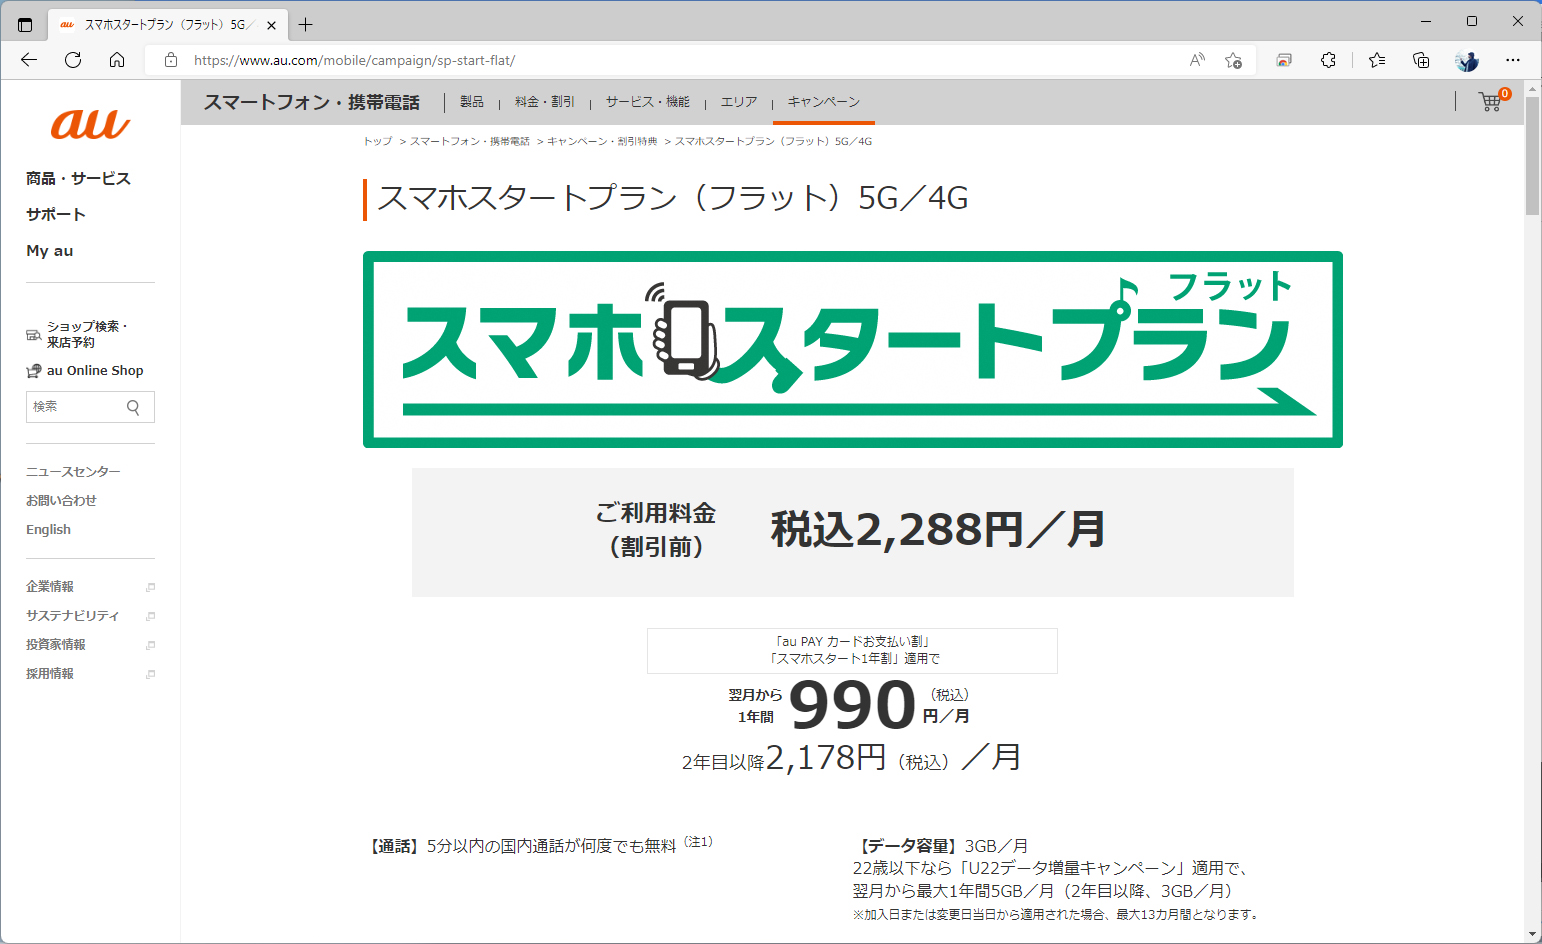Image resolution: width=1542 pixels, height=944 pixels.
Task: Click the (注1) footnote link
Action: (698, 842)
